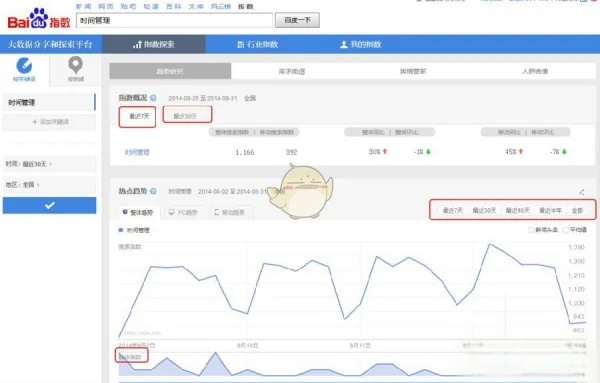The width and height of the screenshot is (600, 383).
Task: Click the 392 mobile search index value
Action: click(x=291, y=152)
